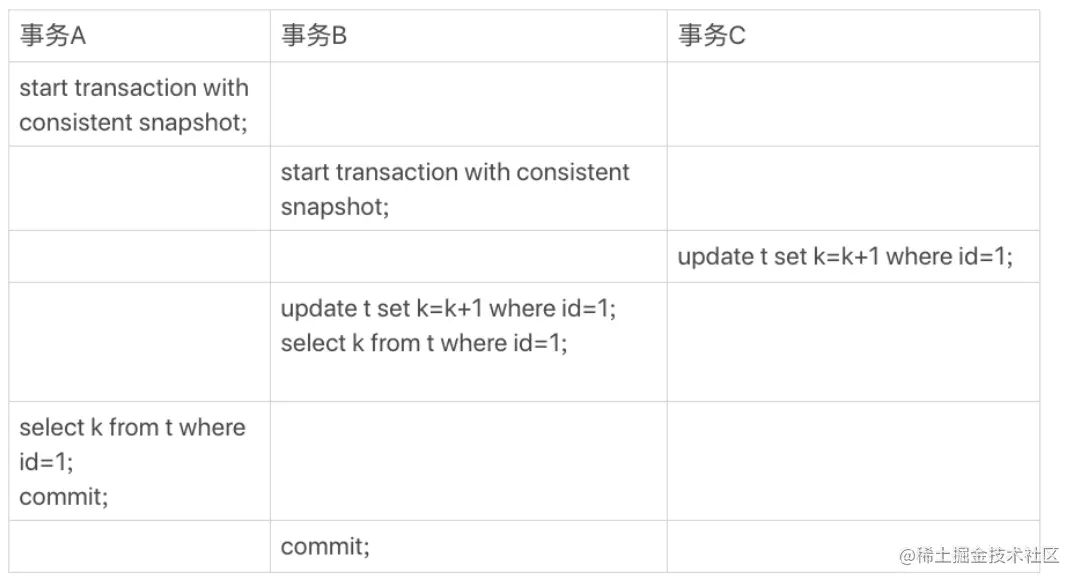This screenshot has height=584, width=1078.
Task: Click transaction A's select k from t where statement
Action: tap(132, 444)
